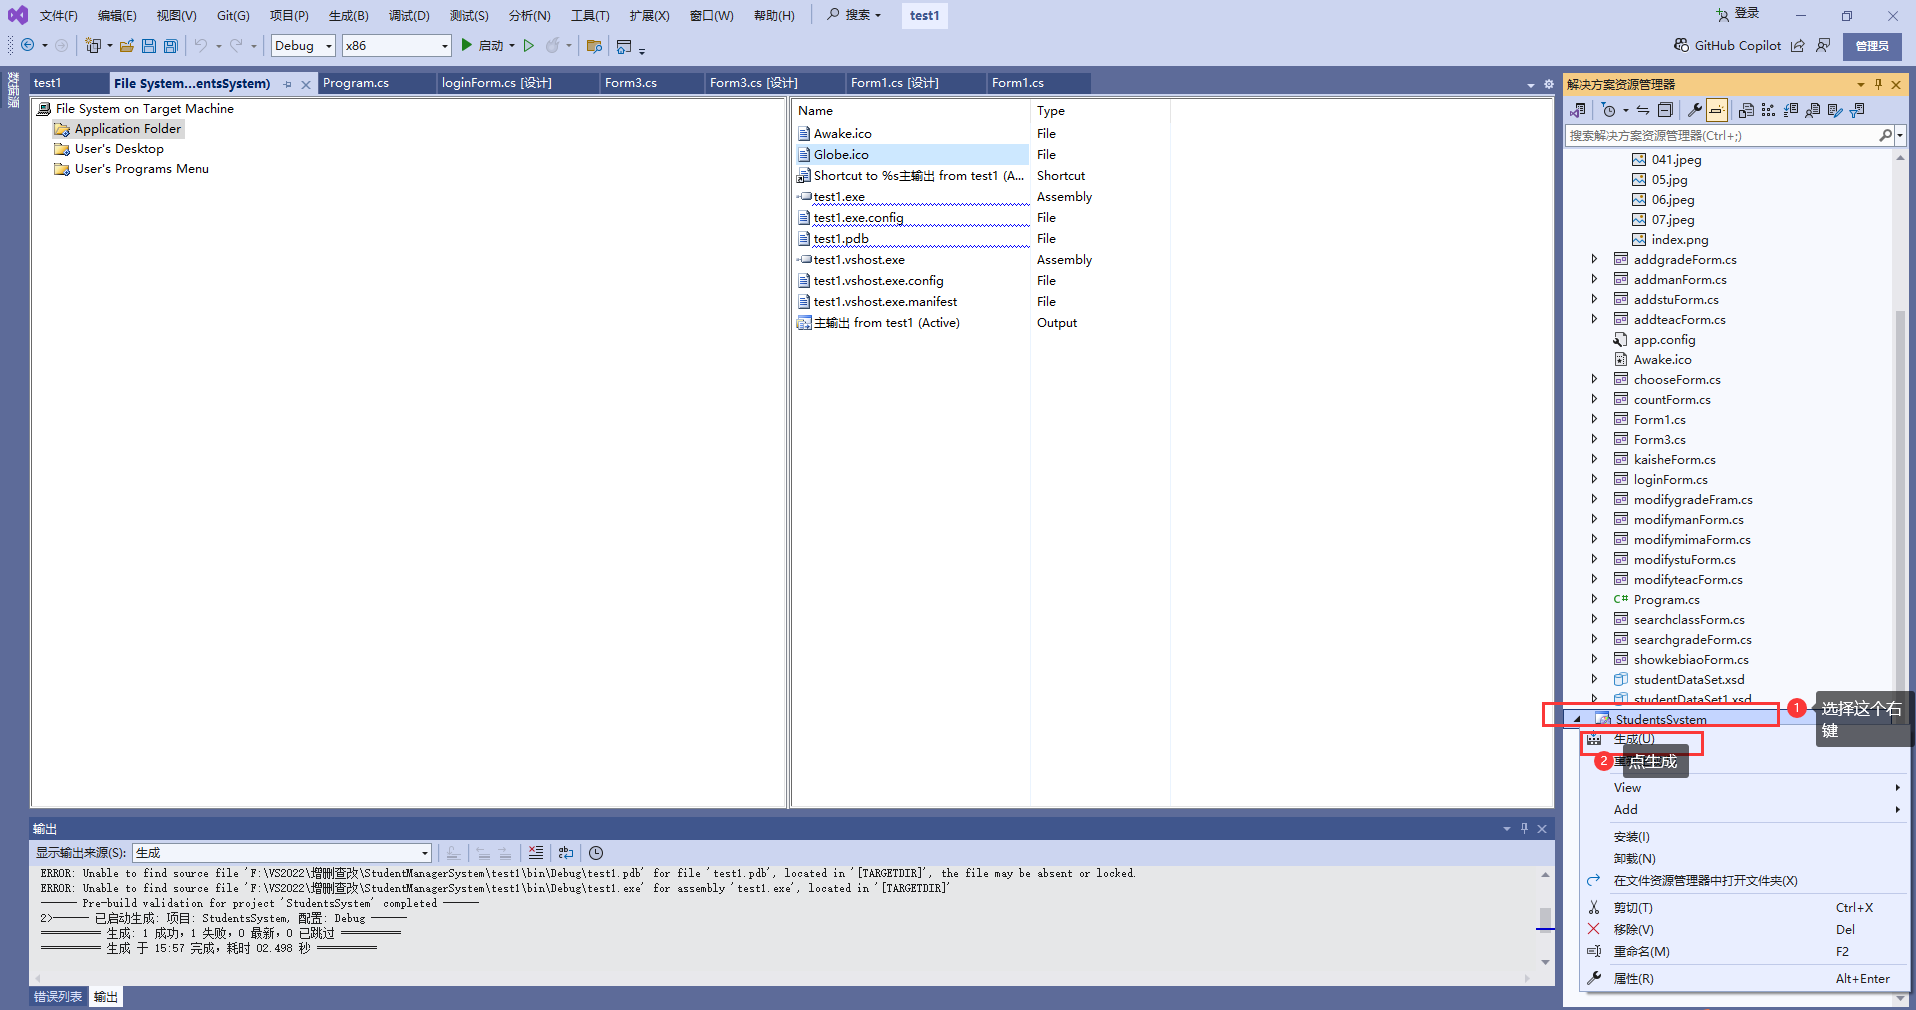Click the 登录 sign-in button

pos(1738,14)
